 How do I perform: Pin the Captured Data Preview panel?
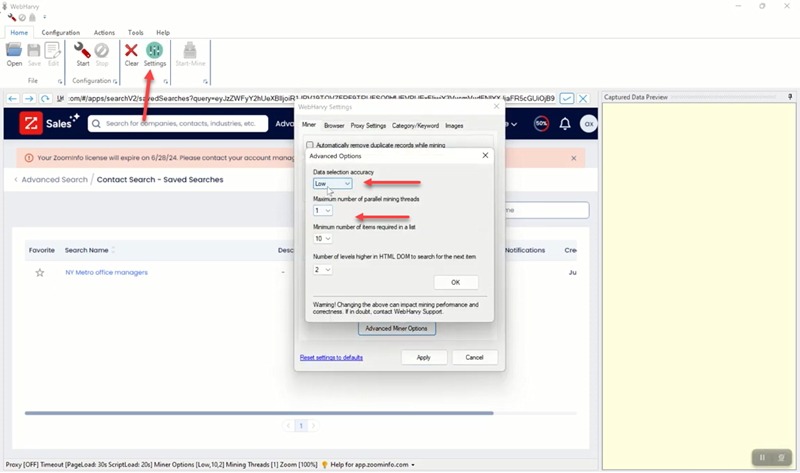[x=790, y=96]
